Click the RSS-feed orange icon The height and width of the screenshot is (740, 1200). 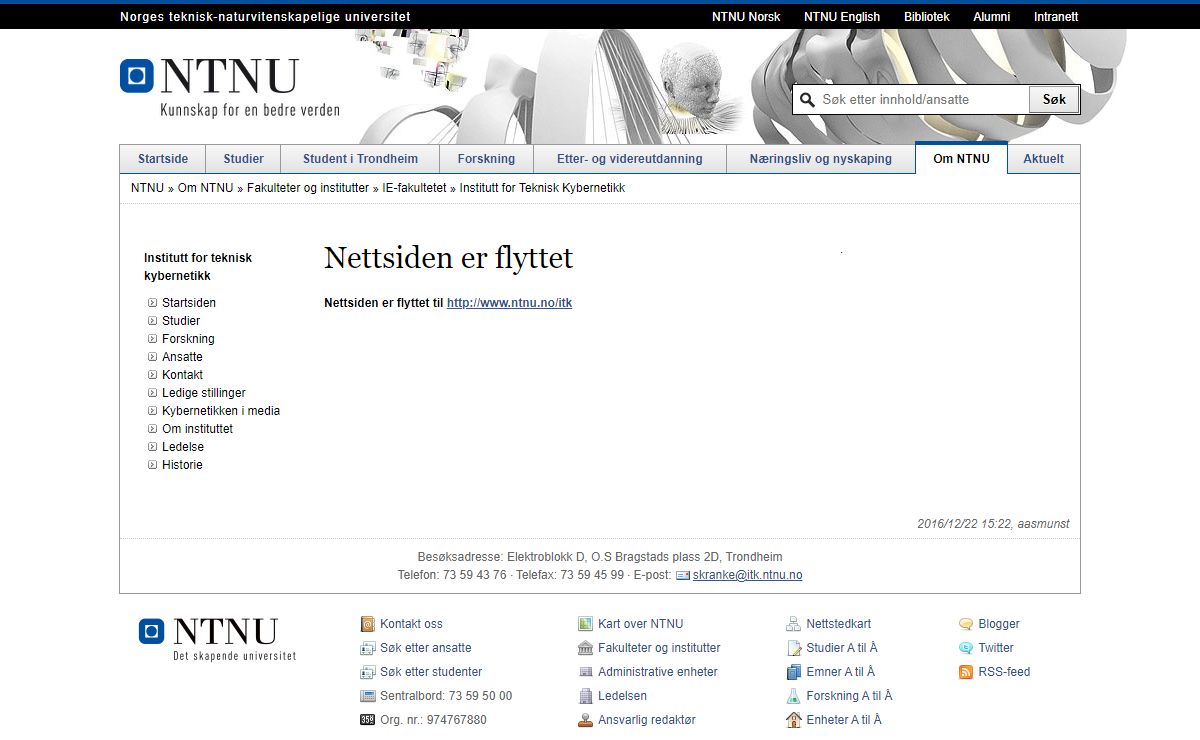(966, 672)
